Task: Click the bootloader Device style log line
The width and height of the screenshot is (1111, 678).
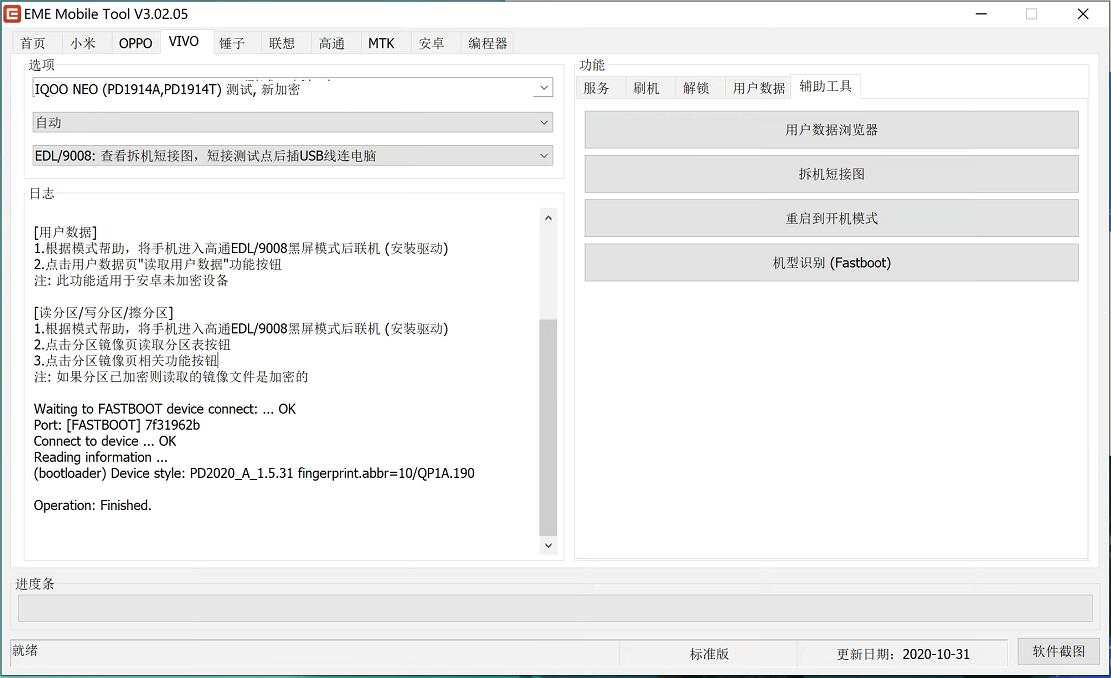Action: (254, 473)
